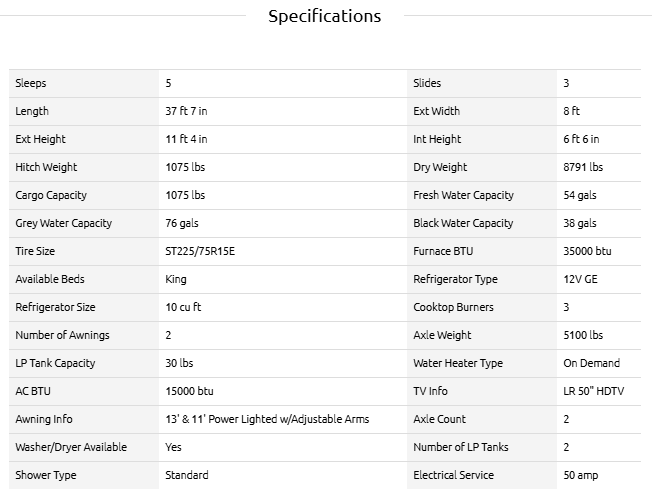Click the Refrigerator Type 12V GE value

(x=580, y=279)
